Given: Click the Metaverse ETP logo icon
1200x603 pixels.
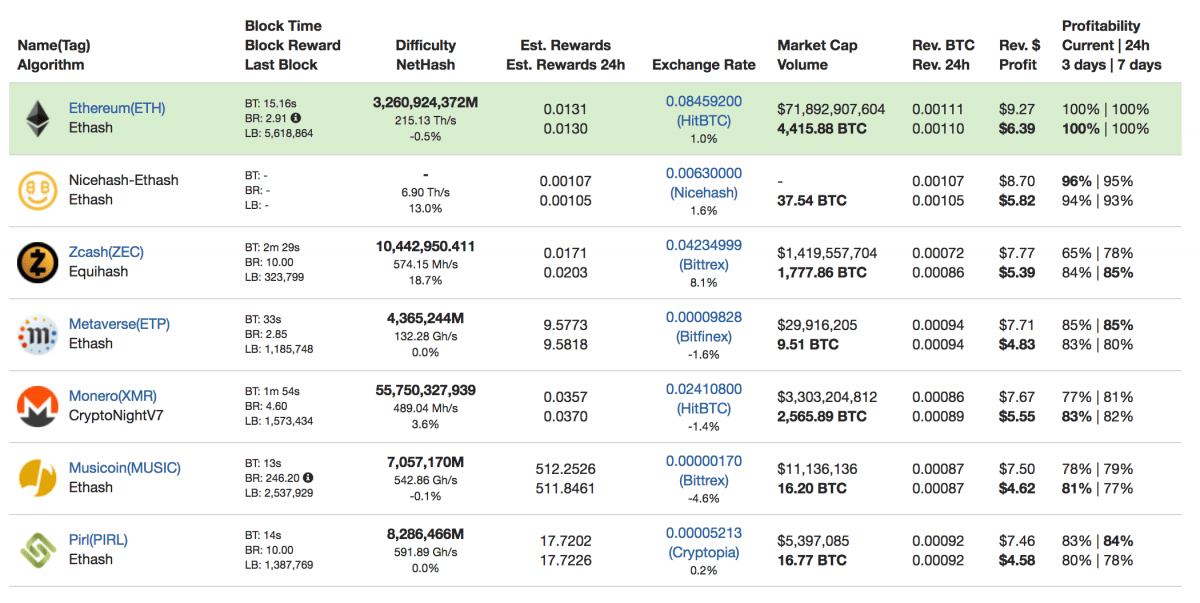Looking at the screenshot, I should (38, 334).
